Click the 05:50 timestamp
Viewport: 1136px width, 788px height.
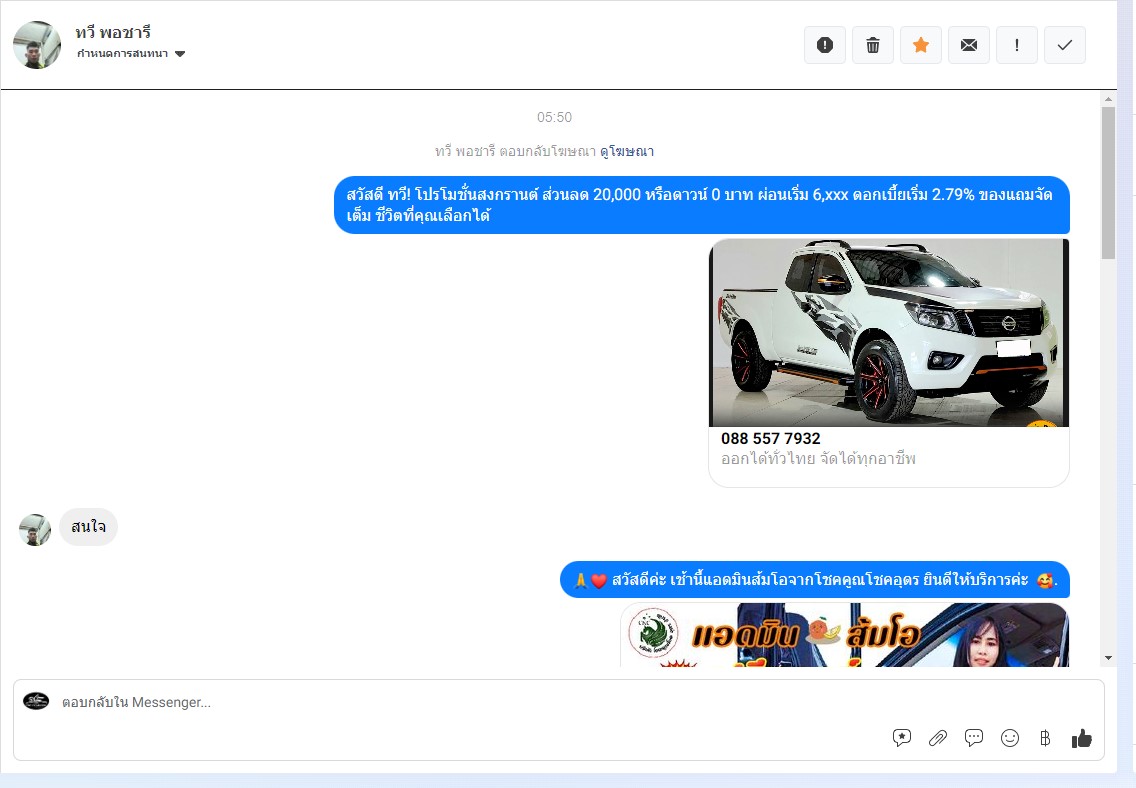(x=554, y=117)
